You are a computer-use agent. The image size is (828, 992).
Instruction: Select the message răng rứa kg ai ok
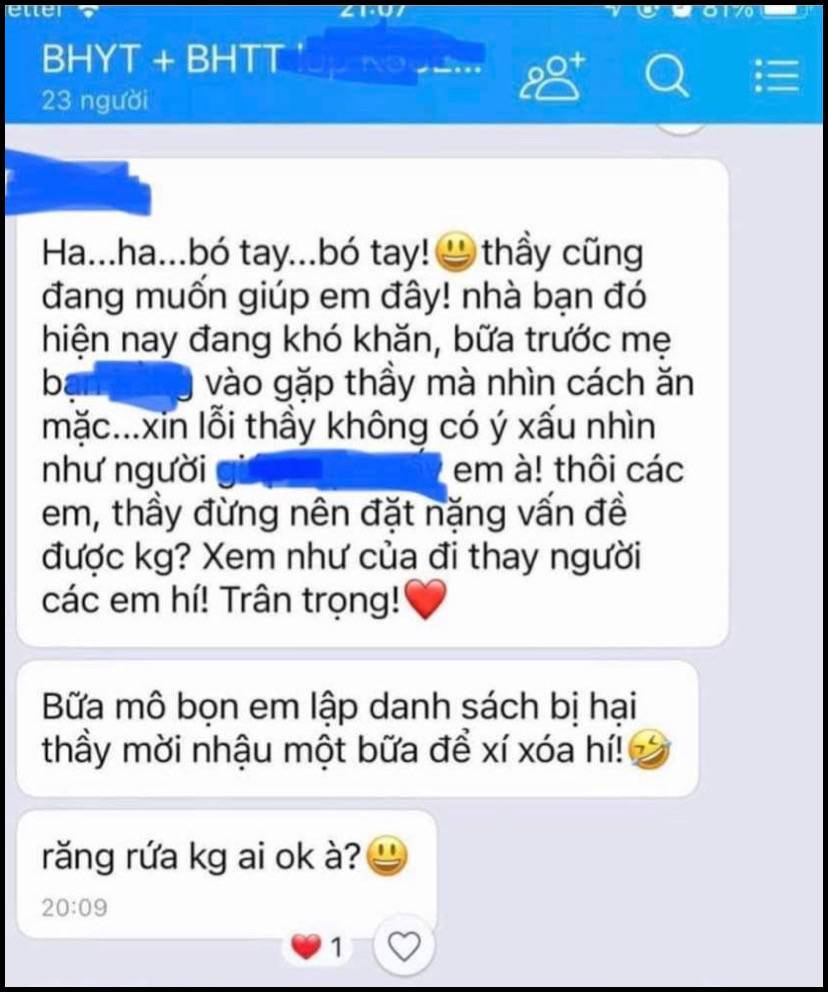(x=226, y=873)
